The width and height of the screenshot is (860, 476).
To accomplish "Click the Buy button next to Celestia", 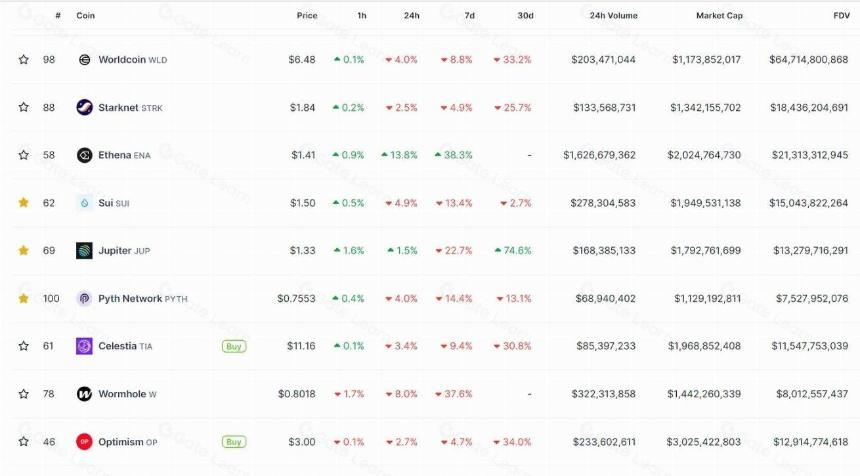I will click(234, 347).
